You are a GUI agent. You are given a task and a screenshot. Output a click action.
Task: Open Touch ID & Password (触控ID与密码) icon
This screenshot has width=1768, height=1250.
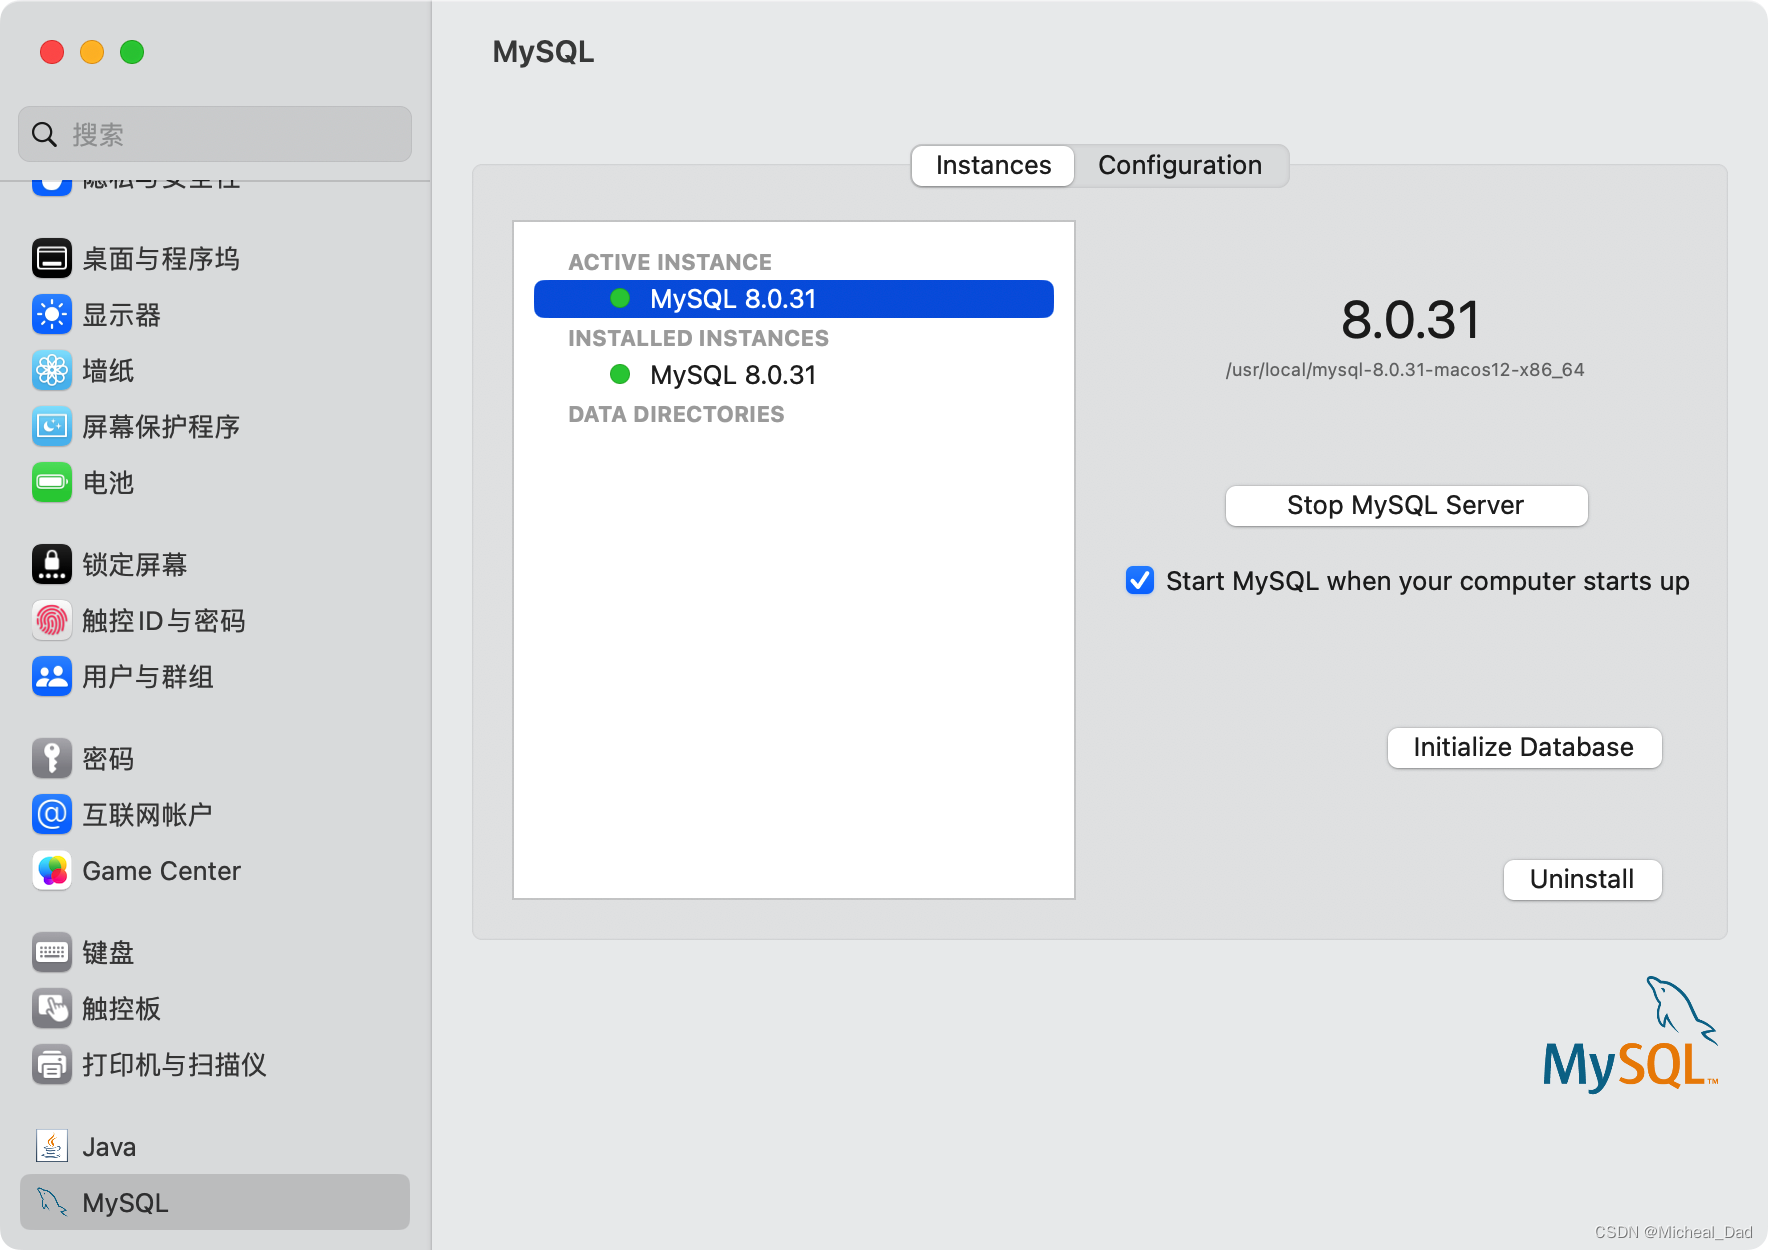[x=52, y=621]
